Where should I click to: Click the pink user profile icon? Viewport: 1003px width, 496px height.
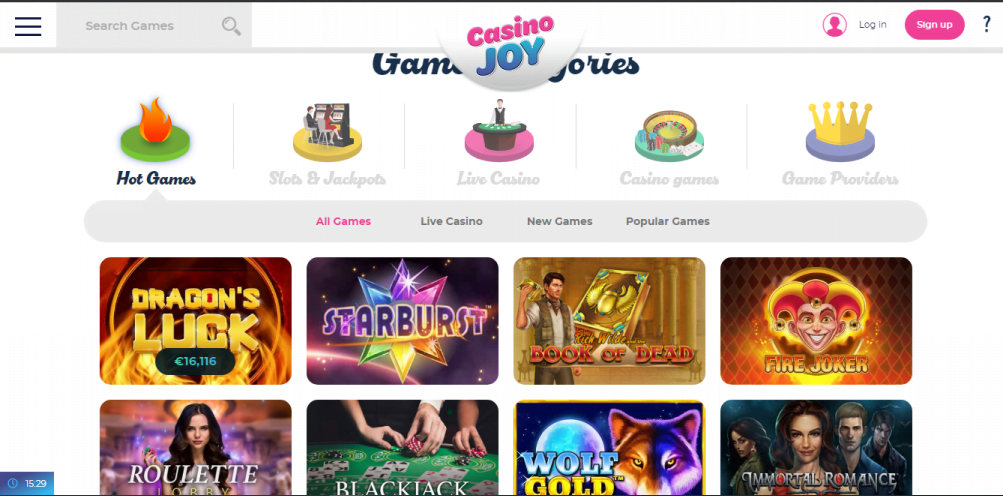pyautogui.click(x=834, y=25)
